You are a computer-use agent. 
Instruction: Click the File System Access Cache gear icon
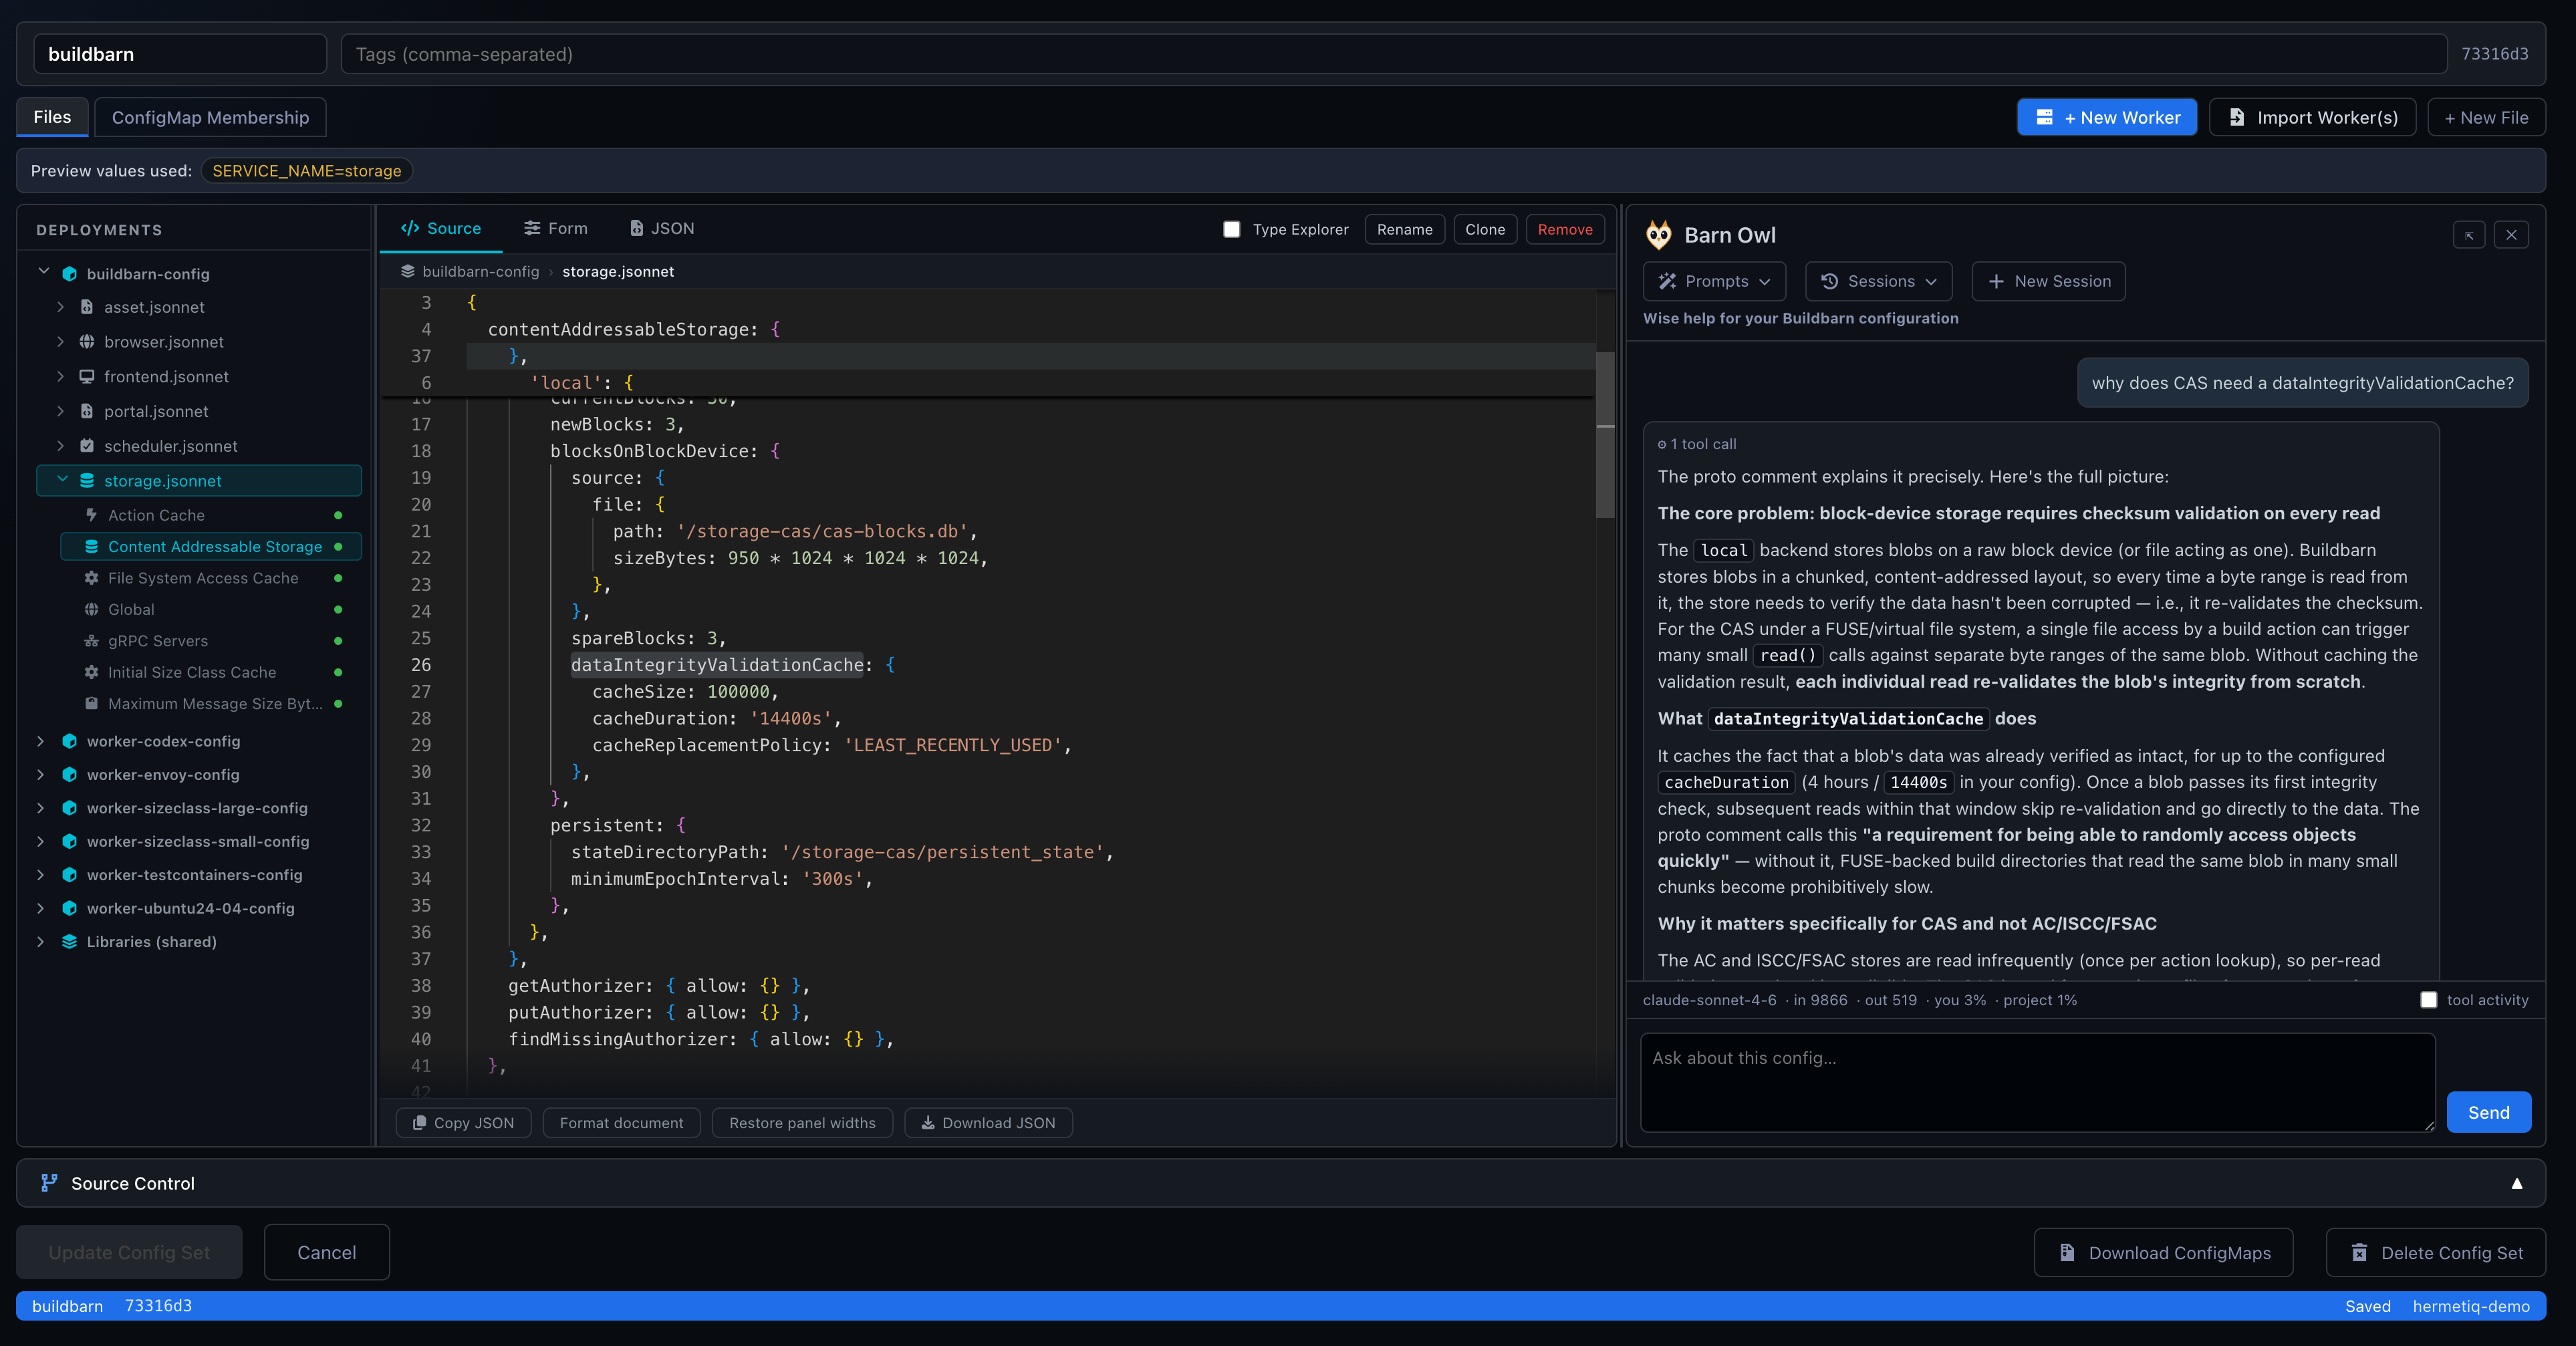pos(91,578)
